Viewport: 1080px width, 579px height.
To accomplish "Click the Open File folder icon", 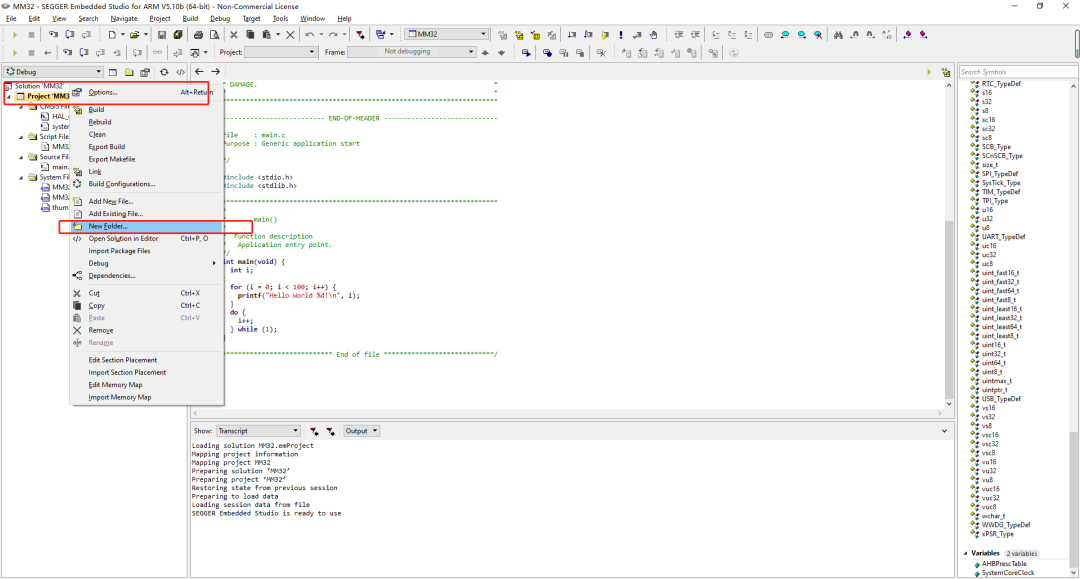I will pos(134,34).
